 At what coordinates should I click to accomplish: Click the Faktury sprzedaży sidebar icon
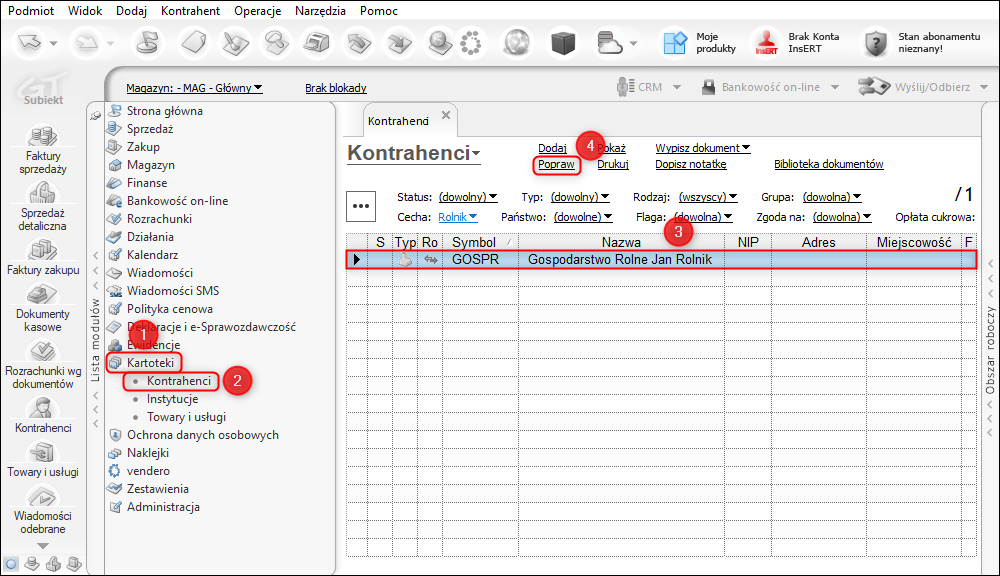coord(42,137)
